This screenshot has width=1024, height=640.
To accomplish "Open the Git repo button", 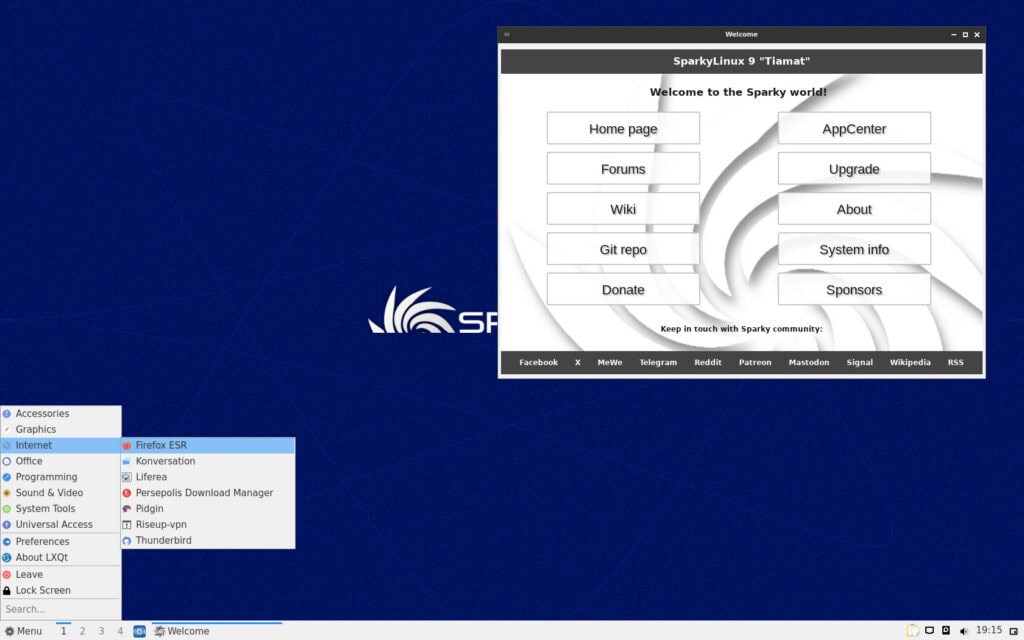I will (623, 249).
